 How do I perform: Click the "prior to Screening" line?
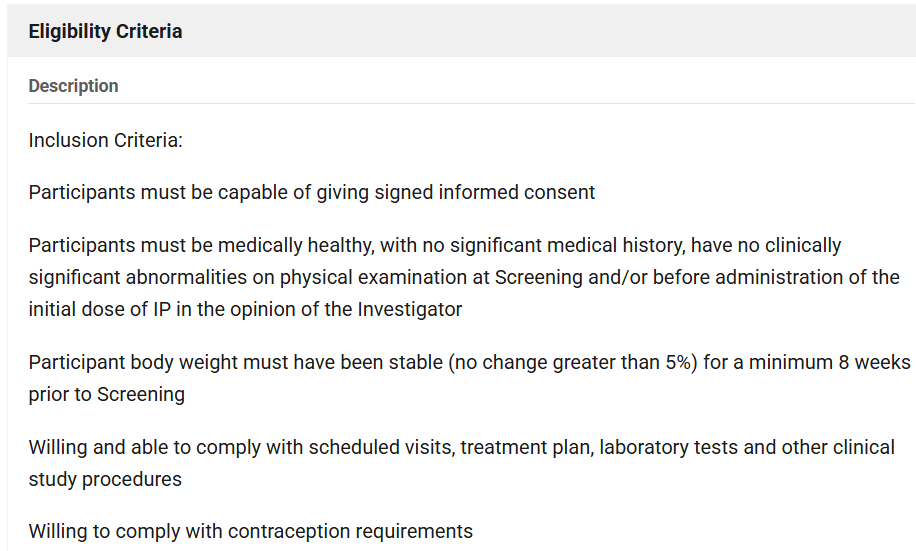click(106, 394)
